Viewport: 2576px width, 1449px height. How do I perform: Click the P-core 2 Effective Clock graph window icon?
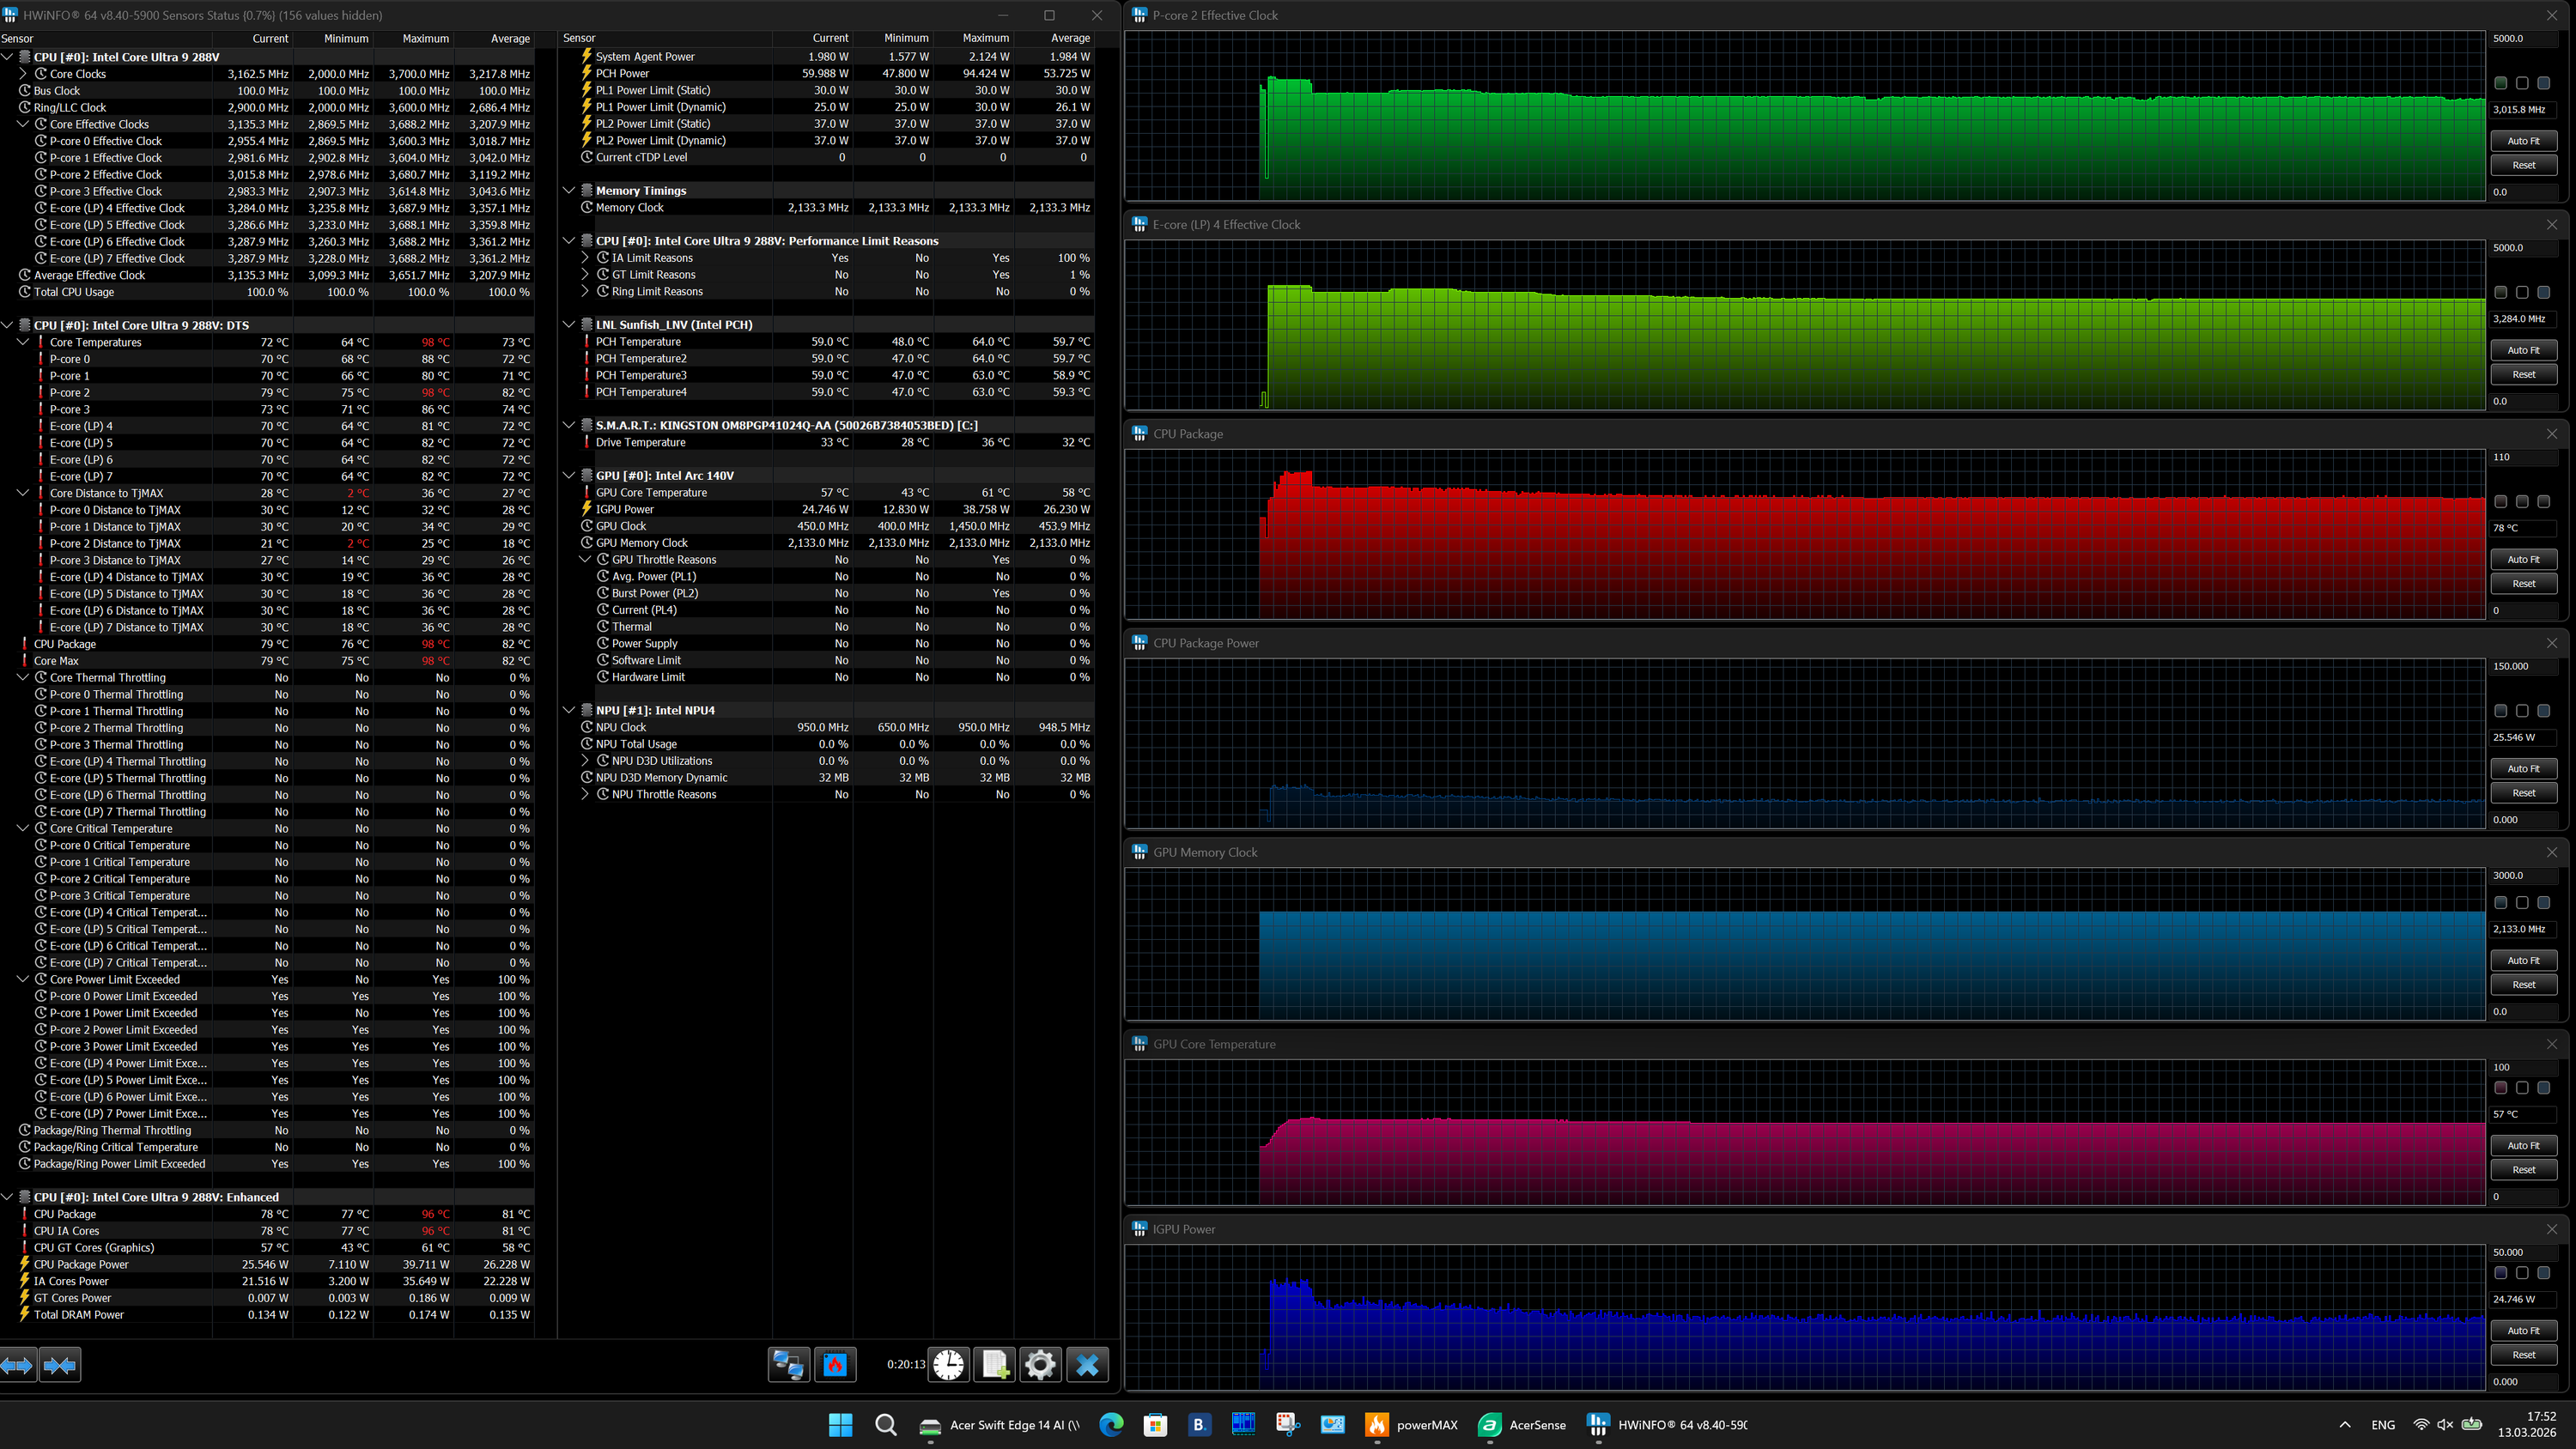pyautogui.click(x=1139, y=15)
